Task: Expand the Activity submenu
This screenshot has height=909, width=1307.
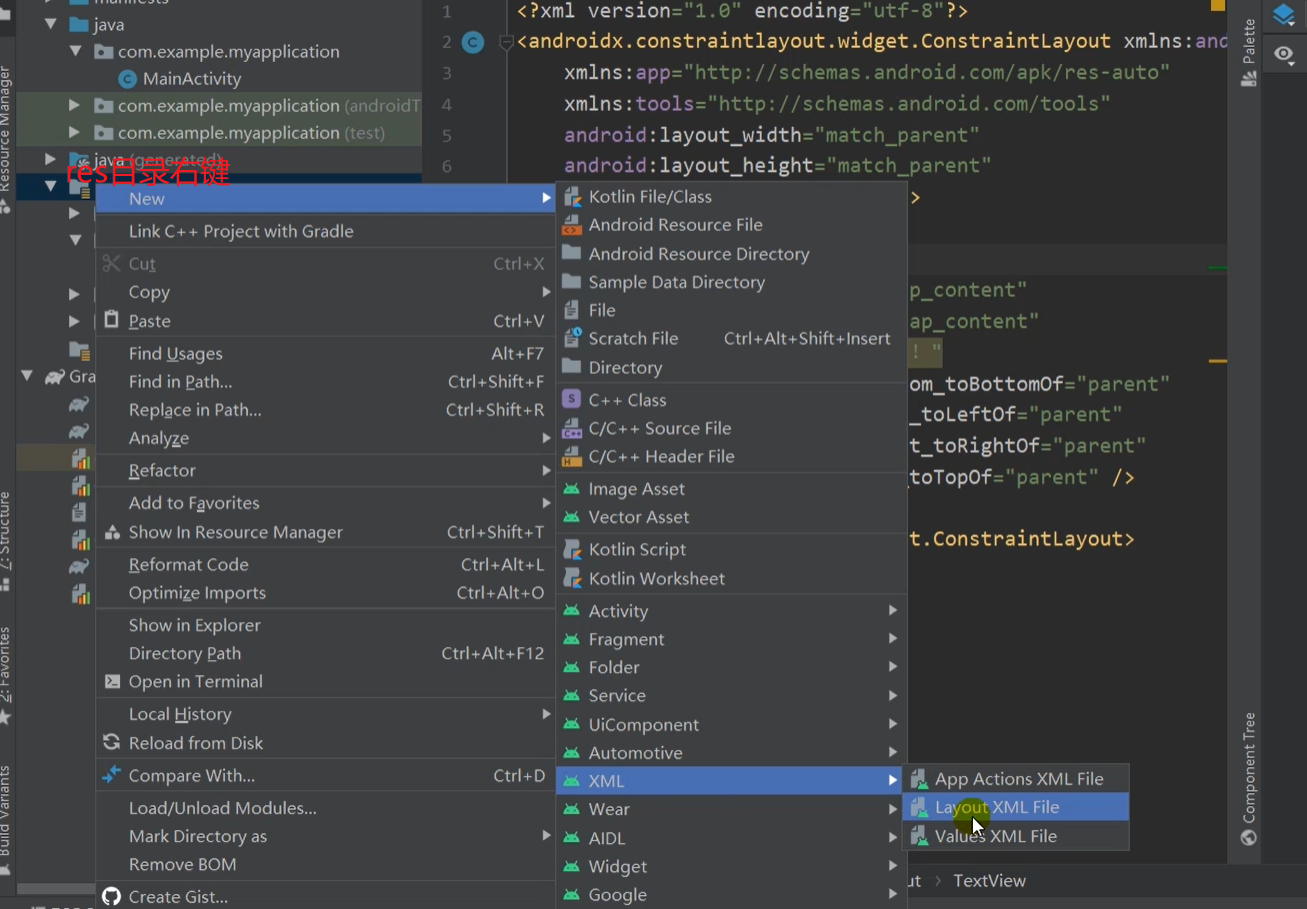Action: click(x=731, y=611)
